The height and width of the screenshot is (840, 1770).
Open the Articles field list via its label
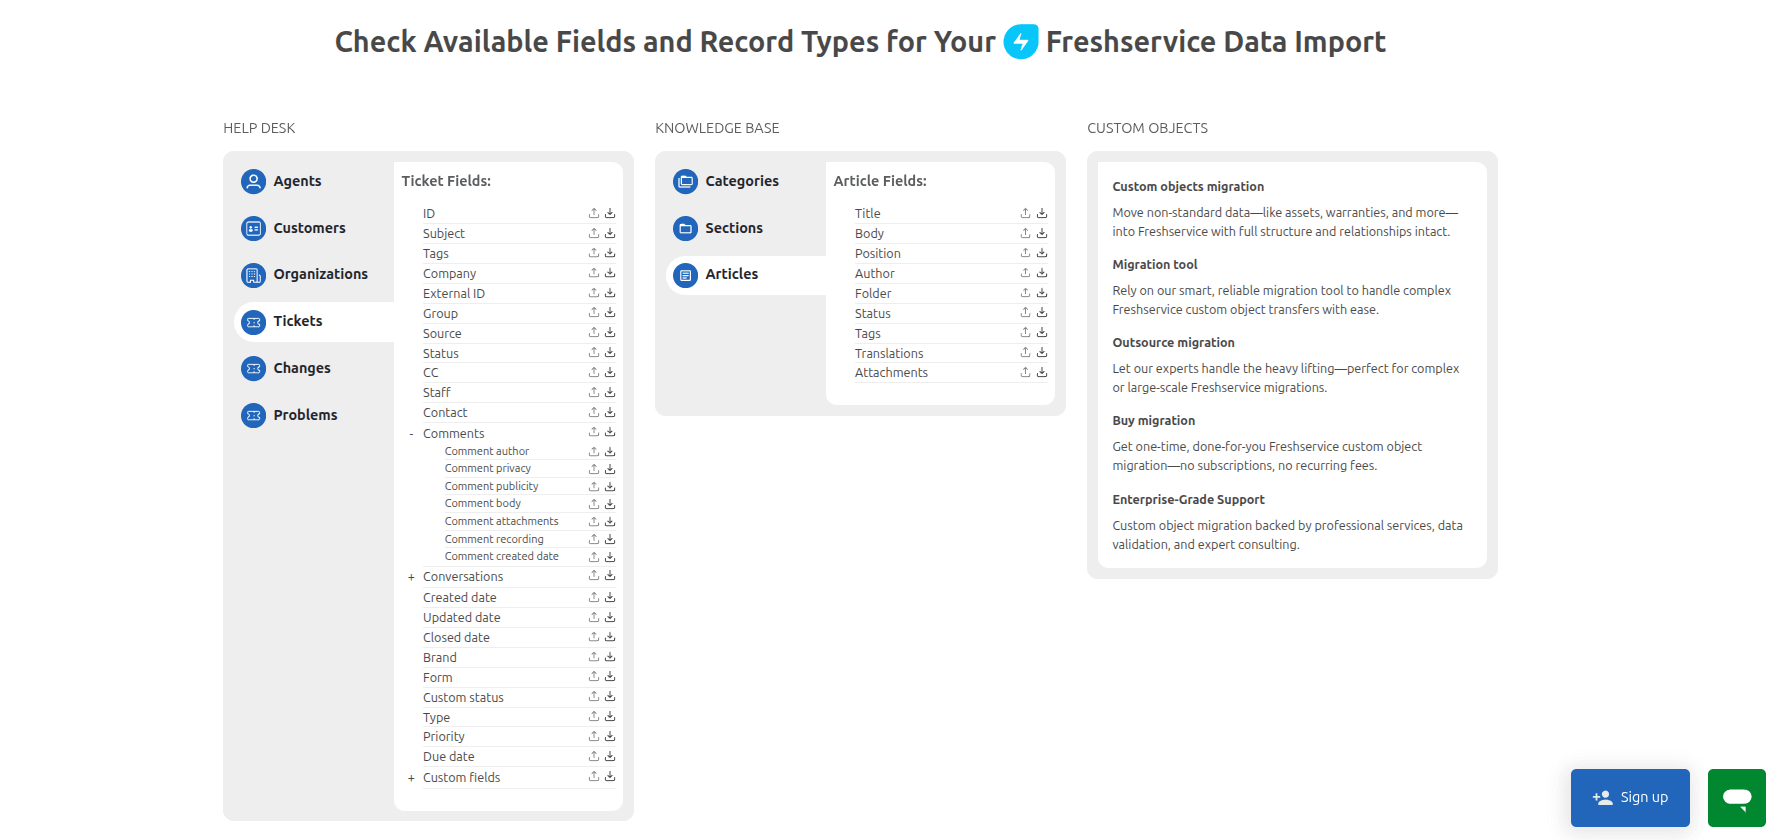click(732, 274)
